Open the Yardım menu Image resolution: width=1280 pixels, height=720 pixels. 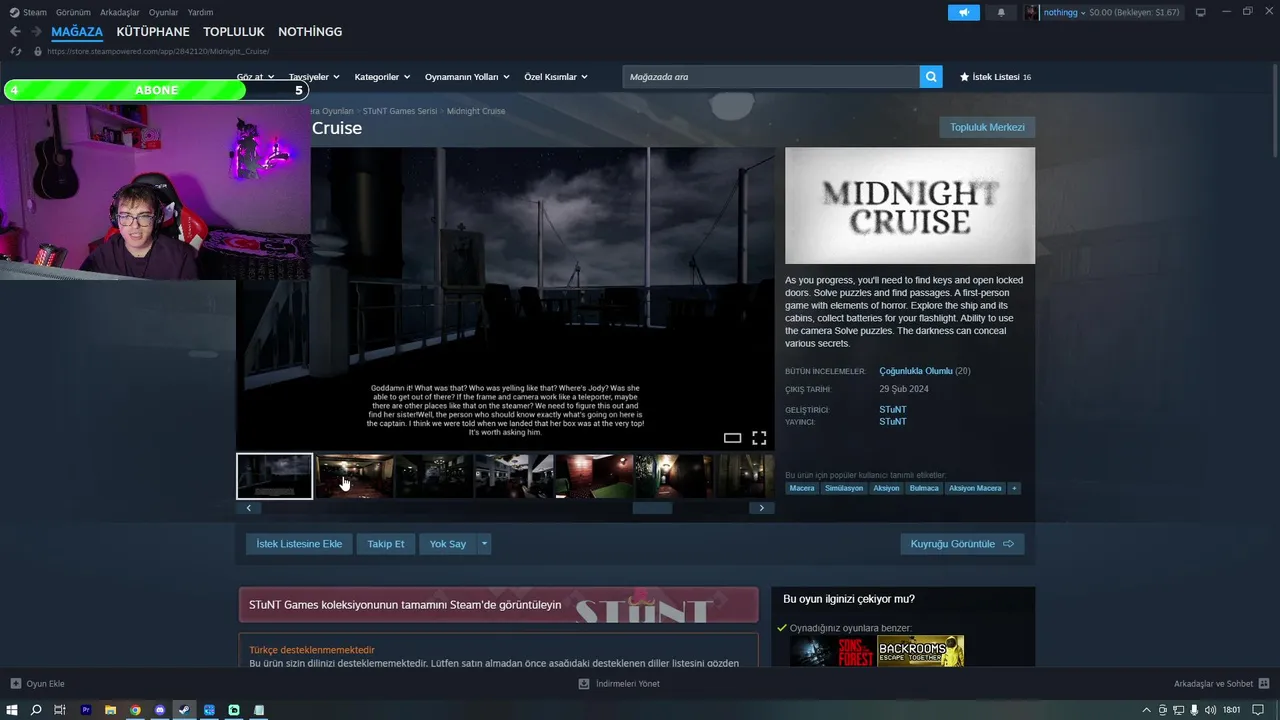click(201, 12)
